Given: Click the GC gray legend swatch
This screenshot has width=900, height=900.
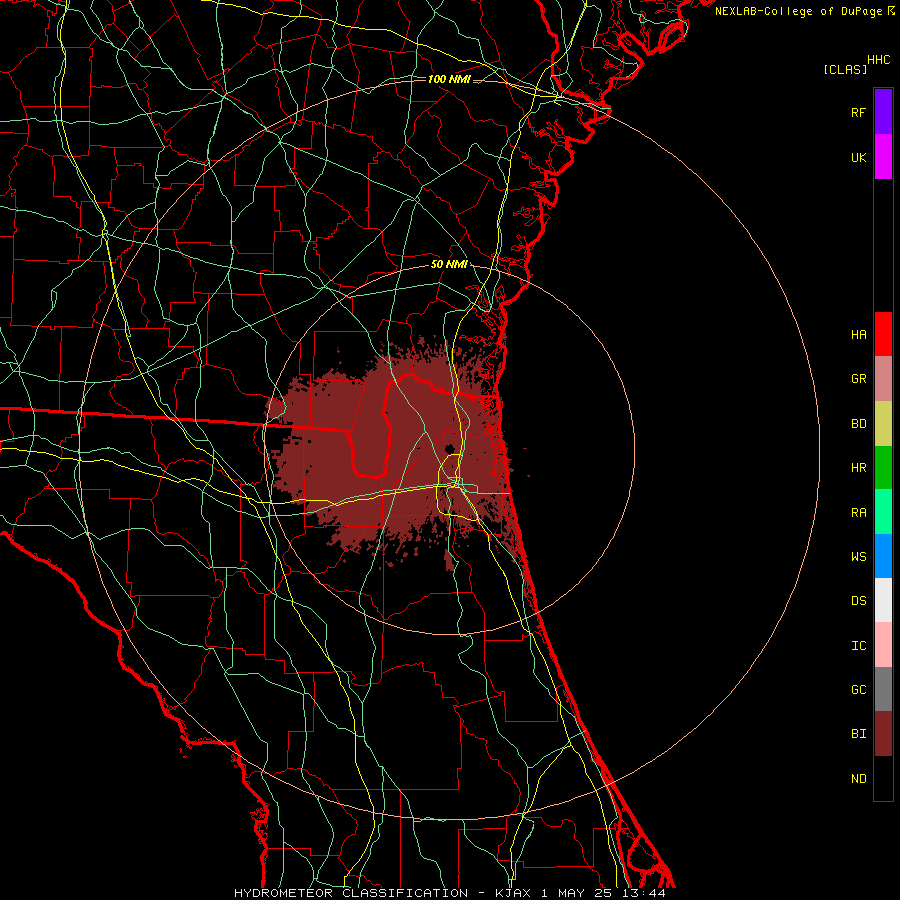Looking at the screenshot, I should point(883,689).
